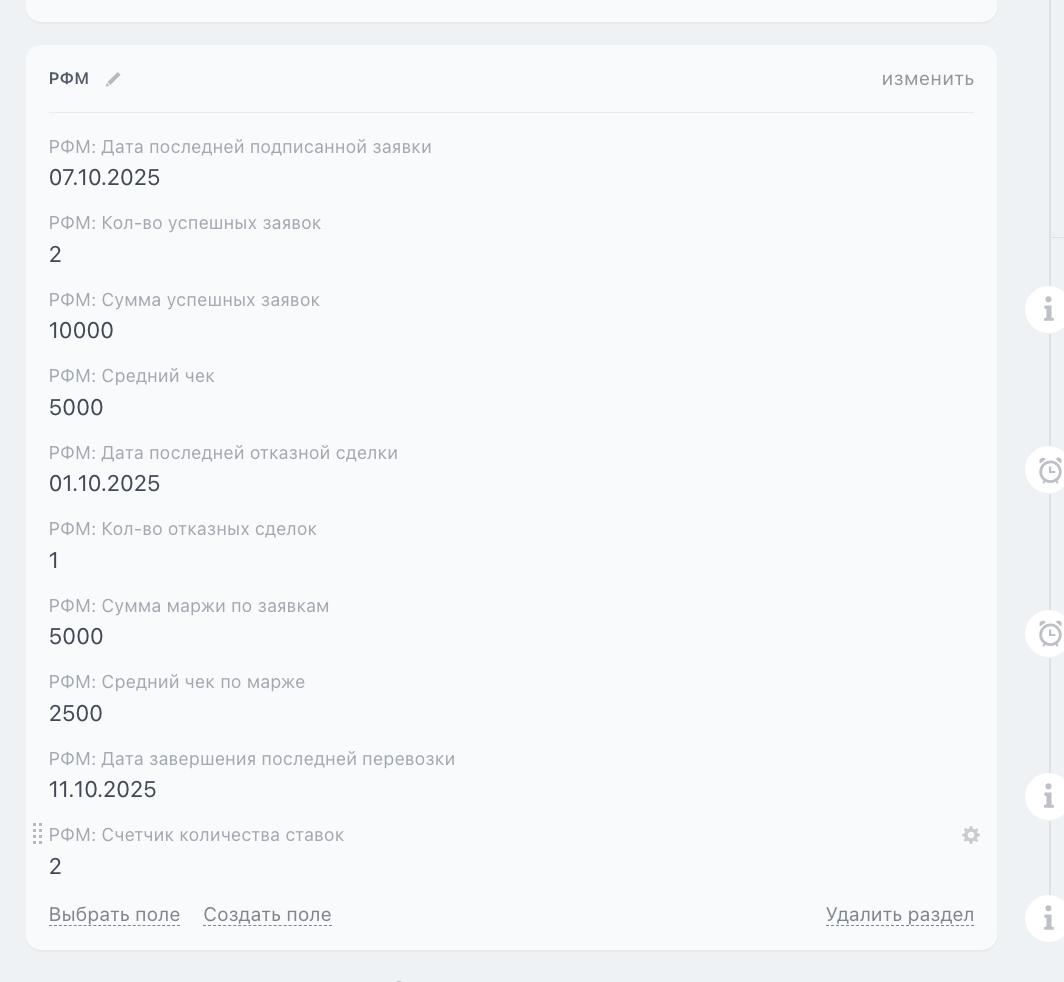Click the Кол-во успешных заявок value 2
Image resolution: width=1064 pixels, height=982 pixels.
(55, 255)
